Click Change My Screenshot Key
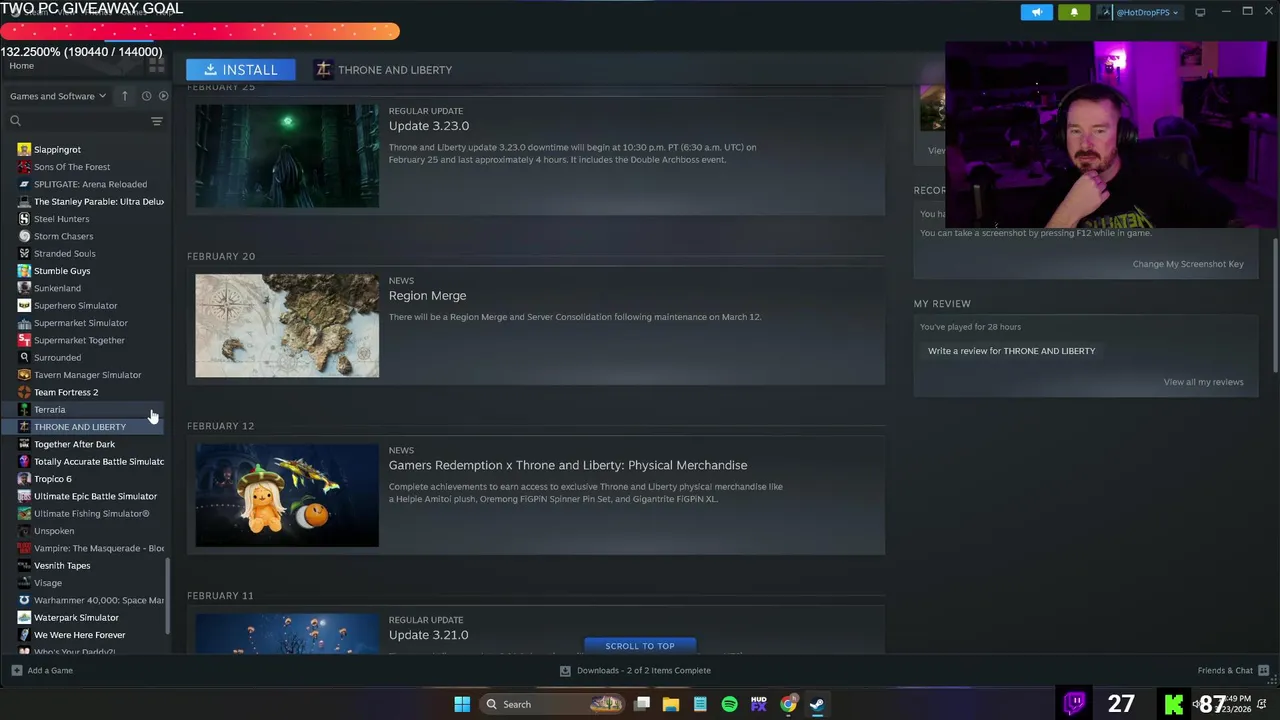The width and height of the screenshot is (1280, 720). 1188,264
